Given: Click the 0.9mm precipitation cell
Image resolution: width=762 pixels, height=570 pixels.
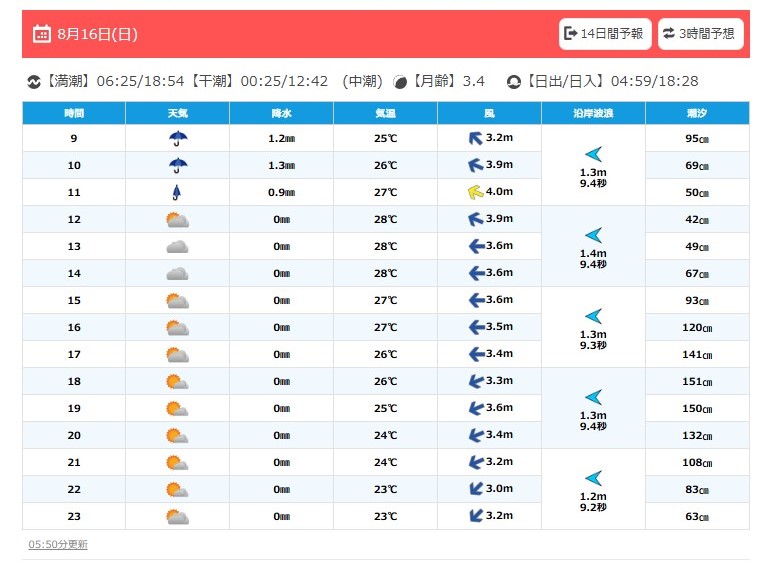Looking at the screenshot, I should (x=281, y=192).
